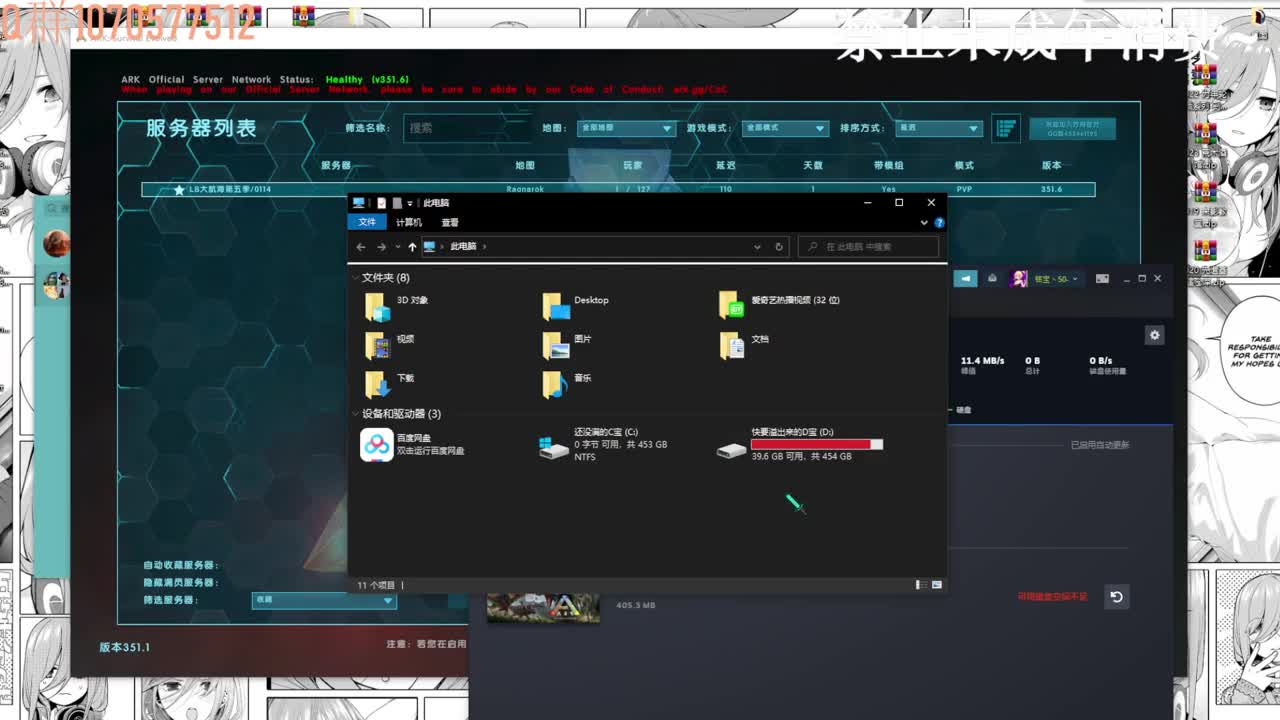Open Steam account name dropdown

tap(1054, 279)
